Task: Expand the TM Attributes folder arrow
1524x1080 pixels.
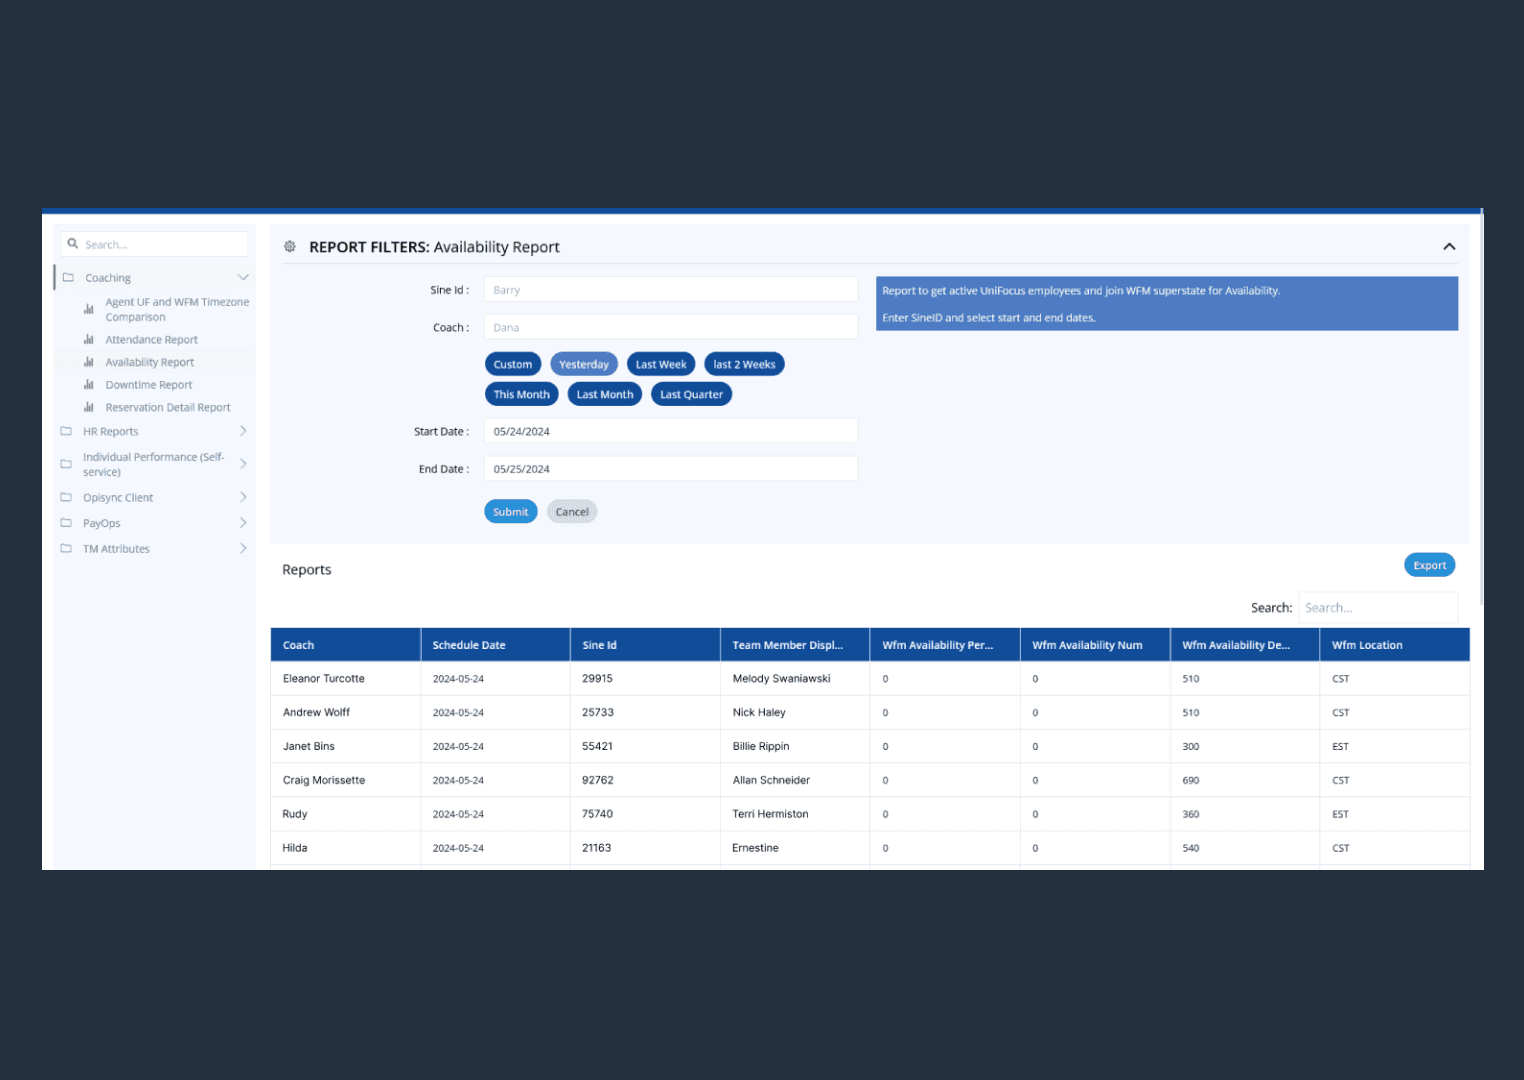Action: [x=243, y=548]
